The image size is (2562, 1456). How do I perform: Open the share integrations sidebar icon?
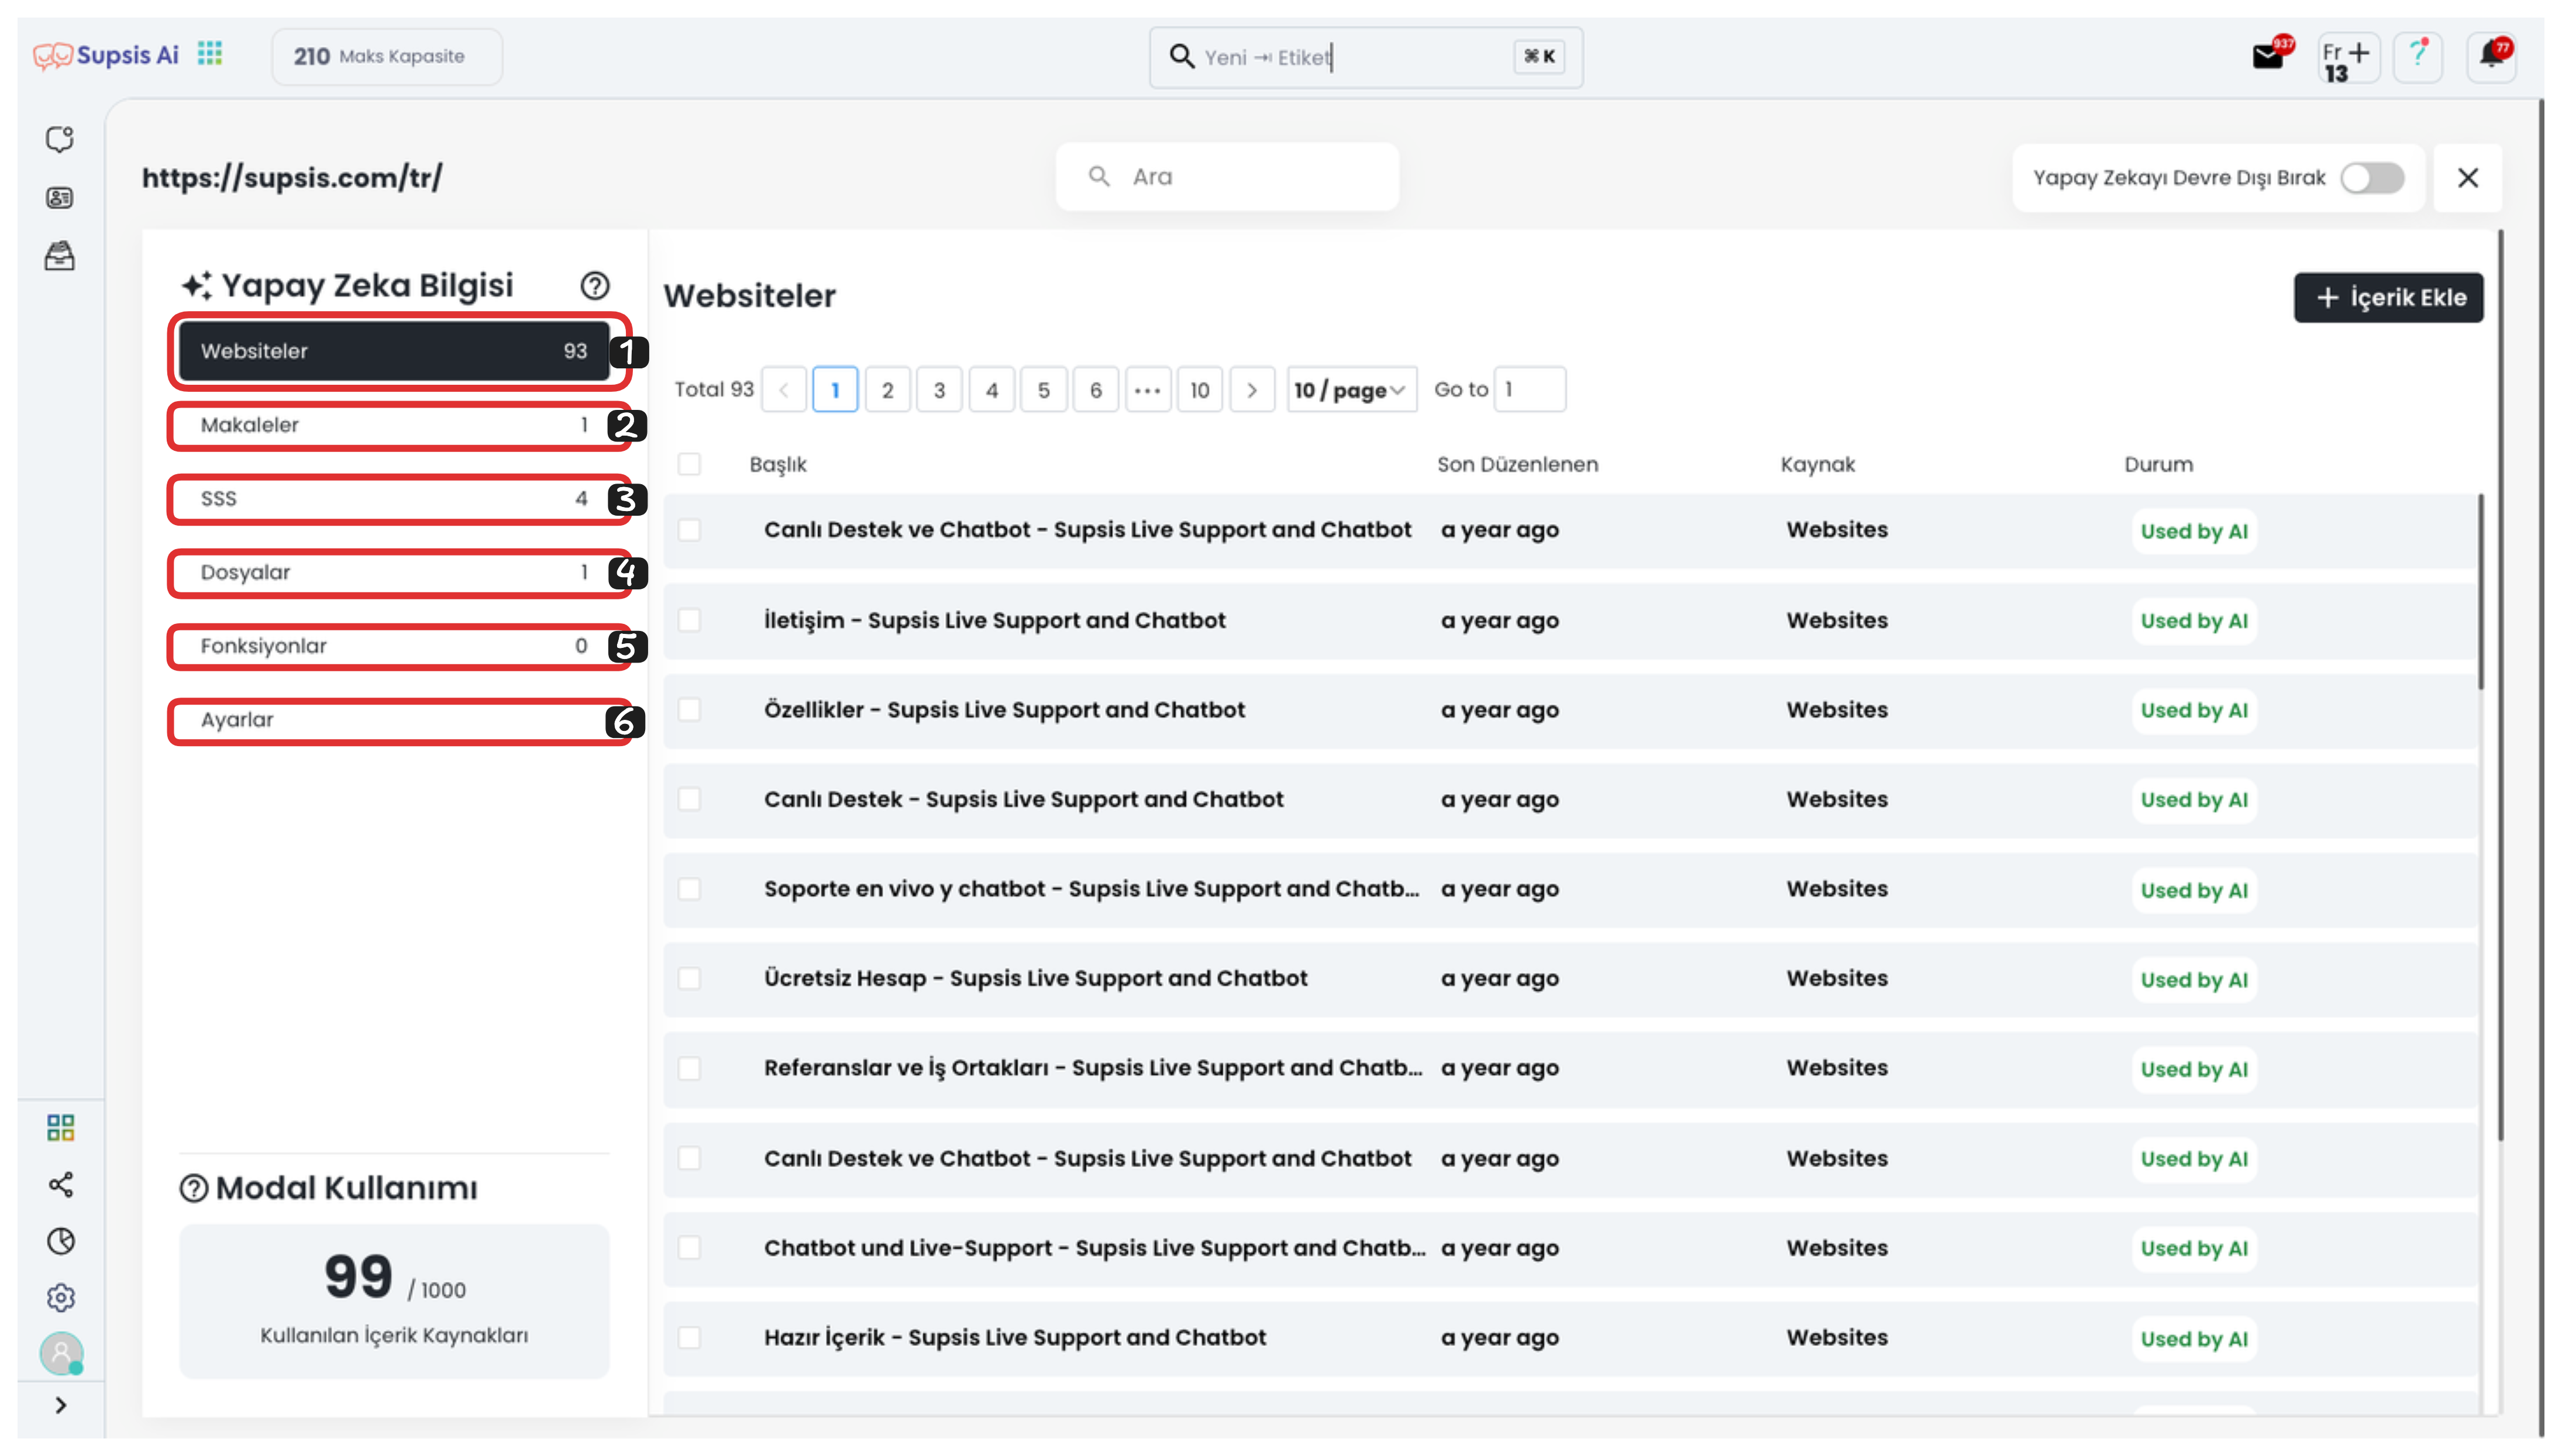click(60, 1185)
